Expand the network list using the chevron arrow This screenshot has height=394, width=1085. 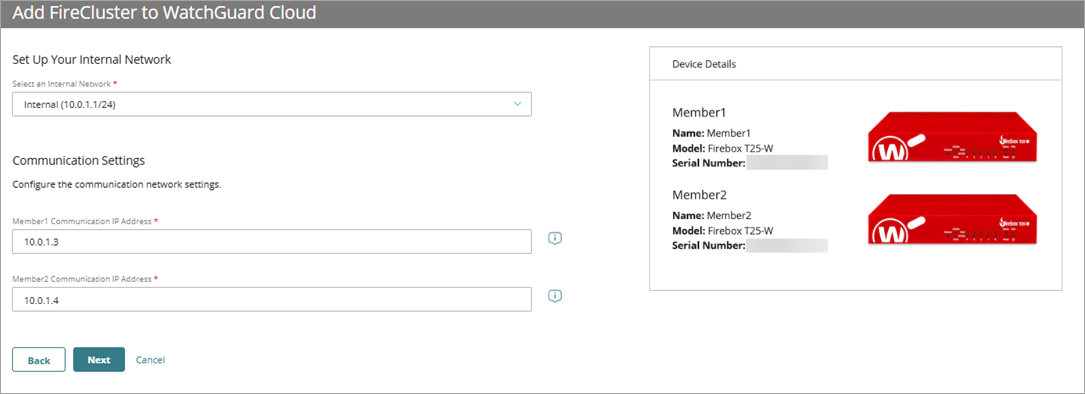[x=517, y=104]
